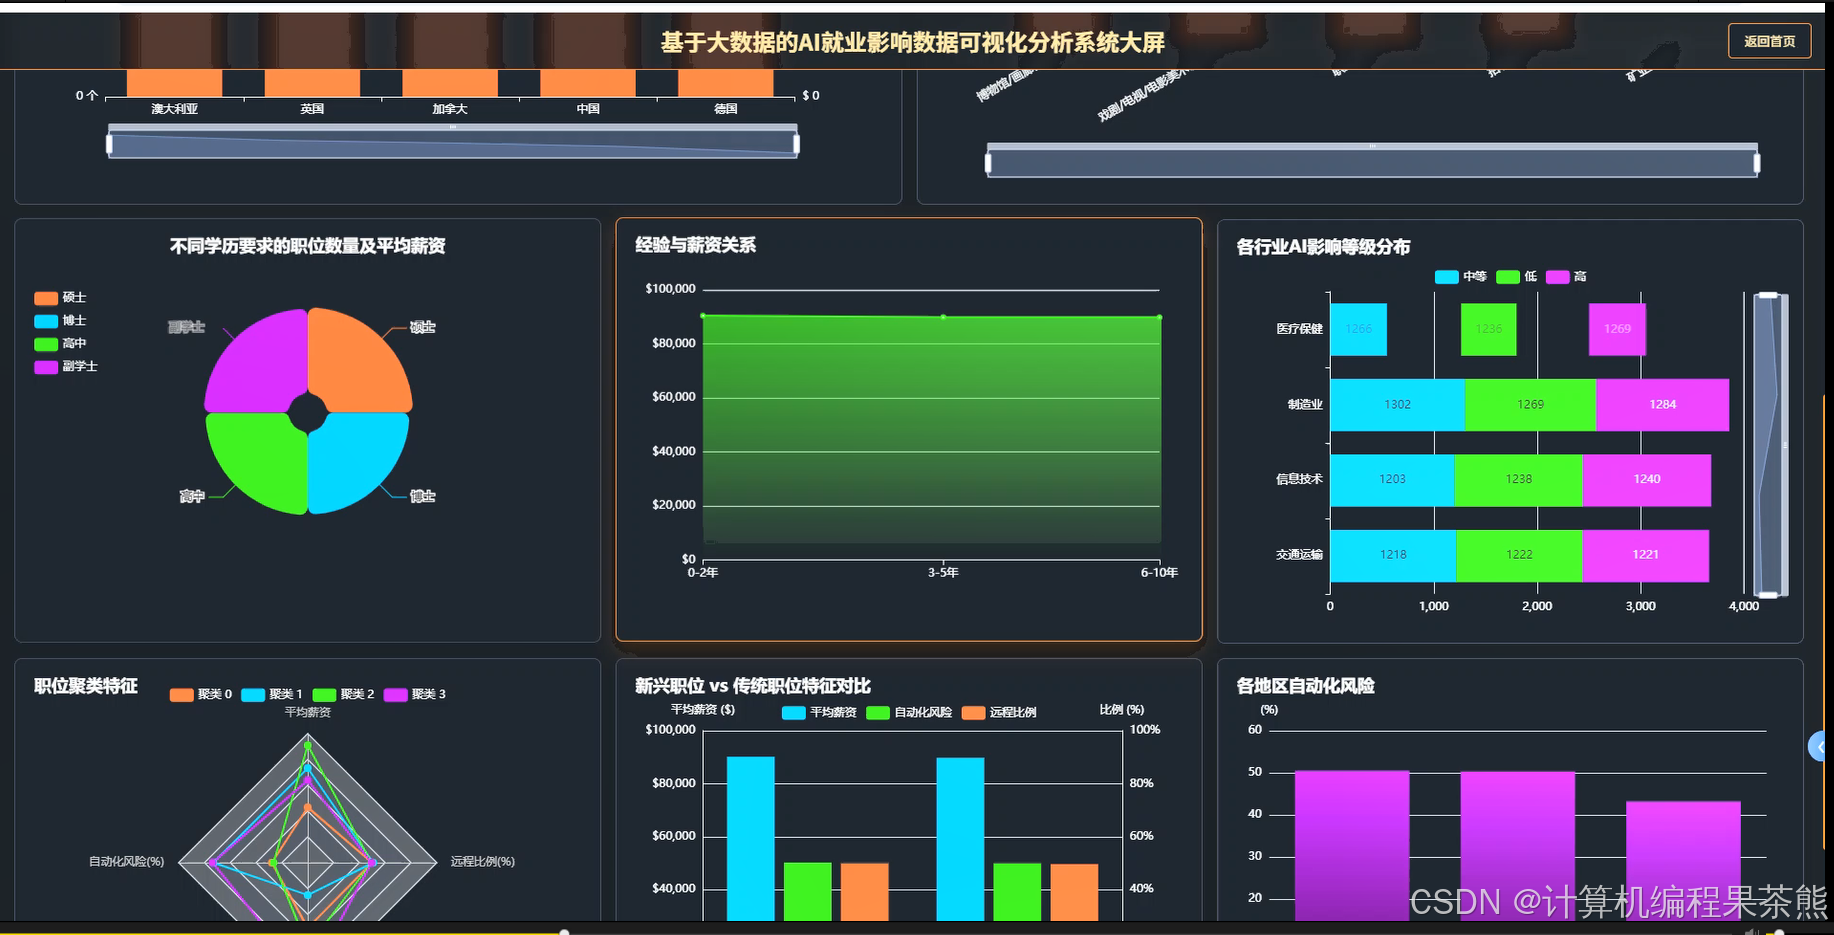Click the industry chart horizontal zoom slider
The height and width of the screenshot is (935, 1834).
coord(1372,161)
